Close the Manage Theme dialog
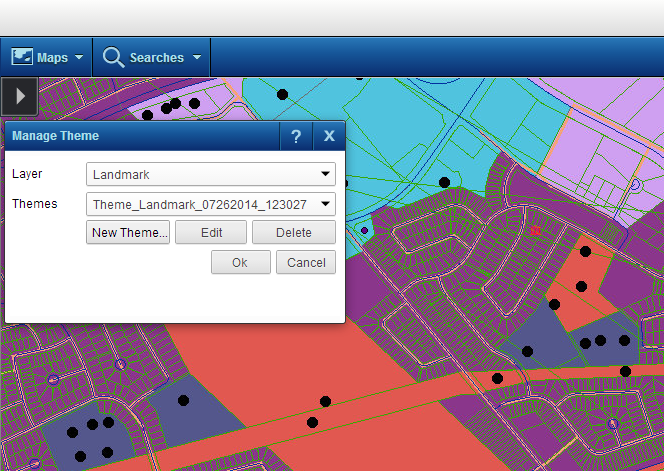The image size is (664, 471). pyautogui.click(x=329, y=136)
